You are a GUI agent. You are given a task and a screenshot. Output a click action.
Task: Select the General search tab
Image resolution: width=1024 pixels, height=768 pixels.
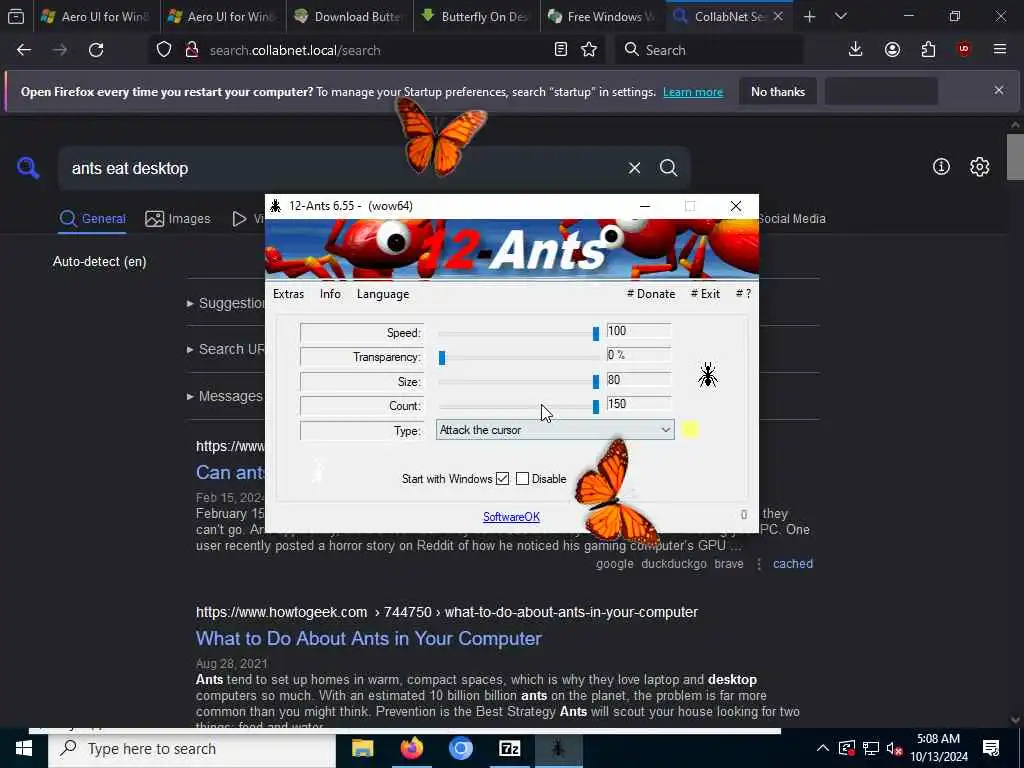point(93,219)
